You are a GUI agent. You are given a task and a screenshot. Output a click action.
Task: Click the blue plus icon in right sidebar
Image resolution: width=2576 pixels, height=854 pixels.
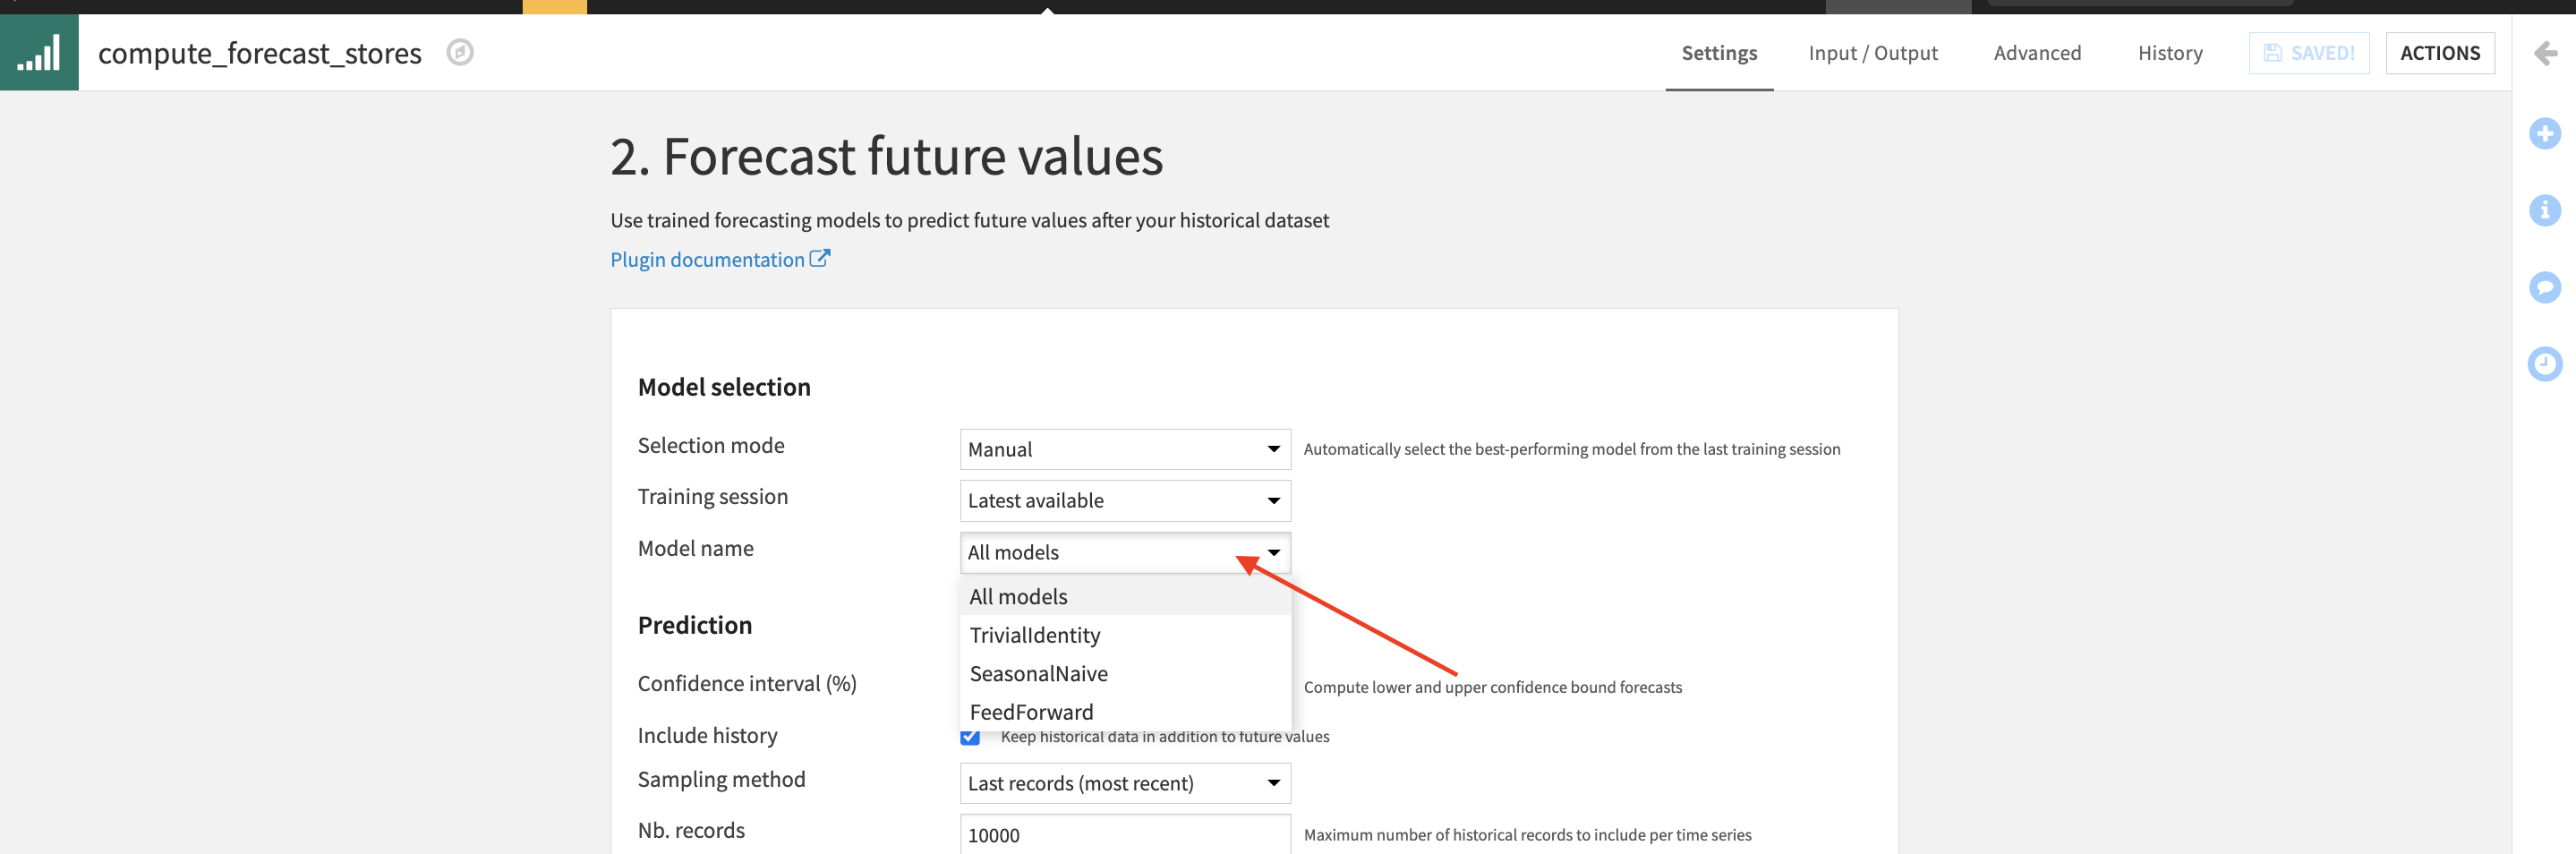[2545, 133]
